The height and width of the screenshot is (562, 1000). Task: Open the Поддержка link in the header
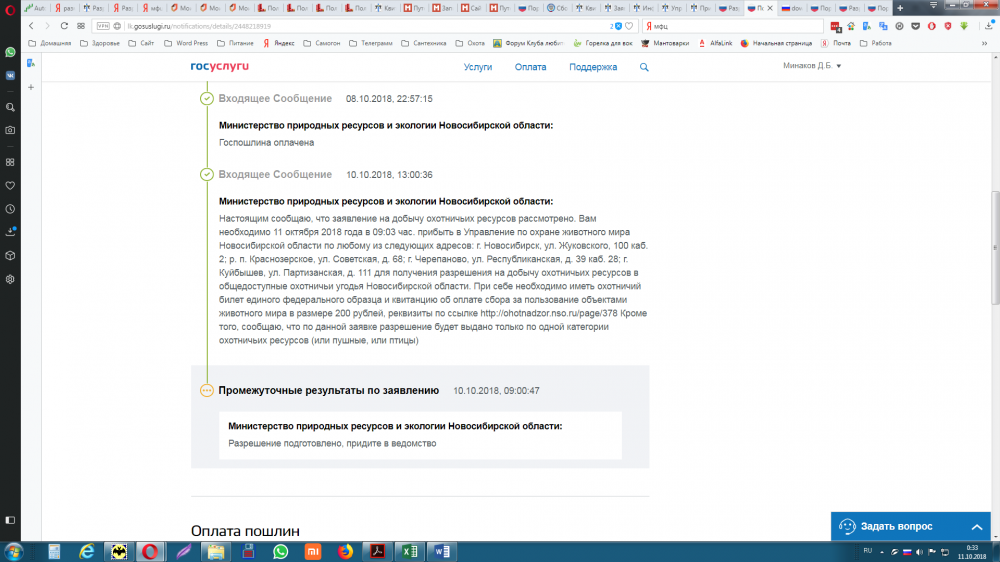pos(592,67)
